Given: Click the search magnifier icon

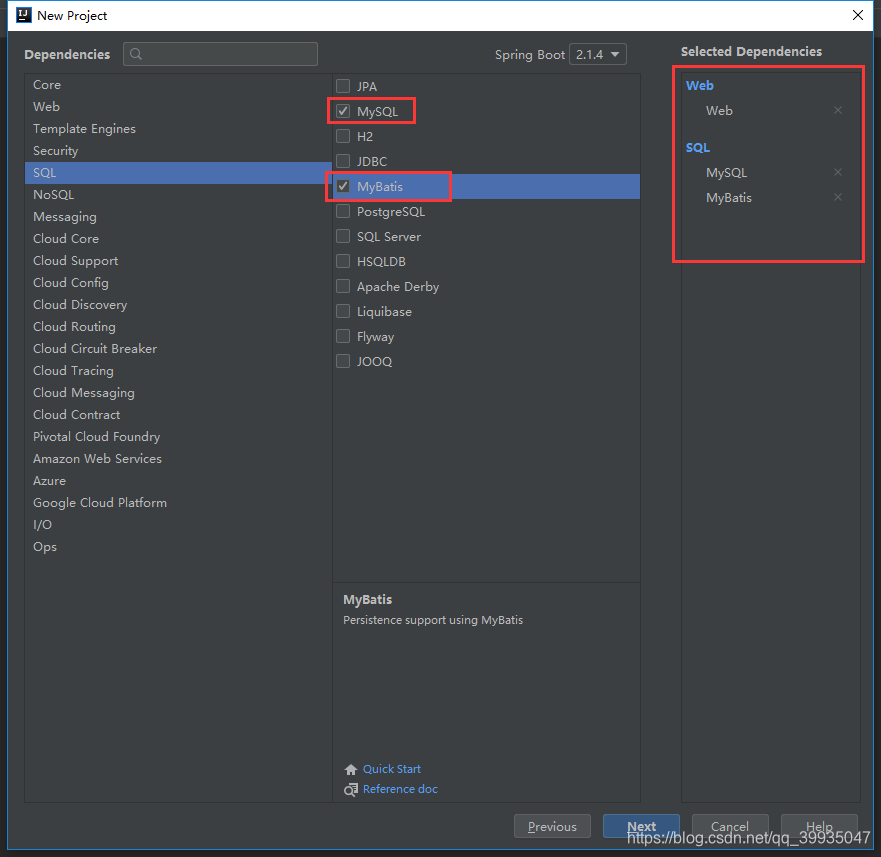Looking at the screenshot, I should click(136, 54).
